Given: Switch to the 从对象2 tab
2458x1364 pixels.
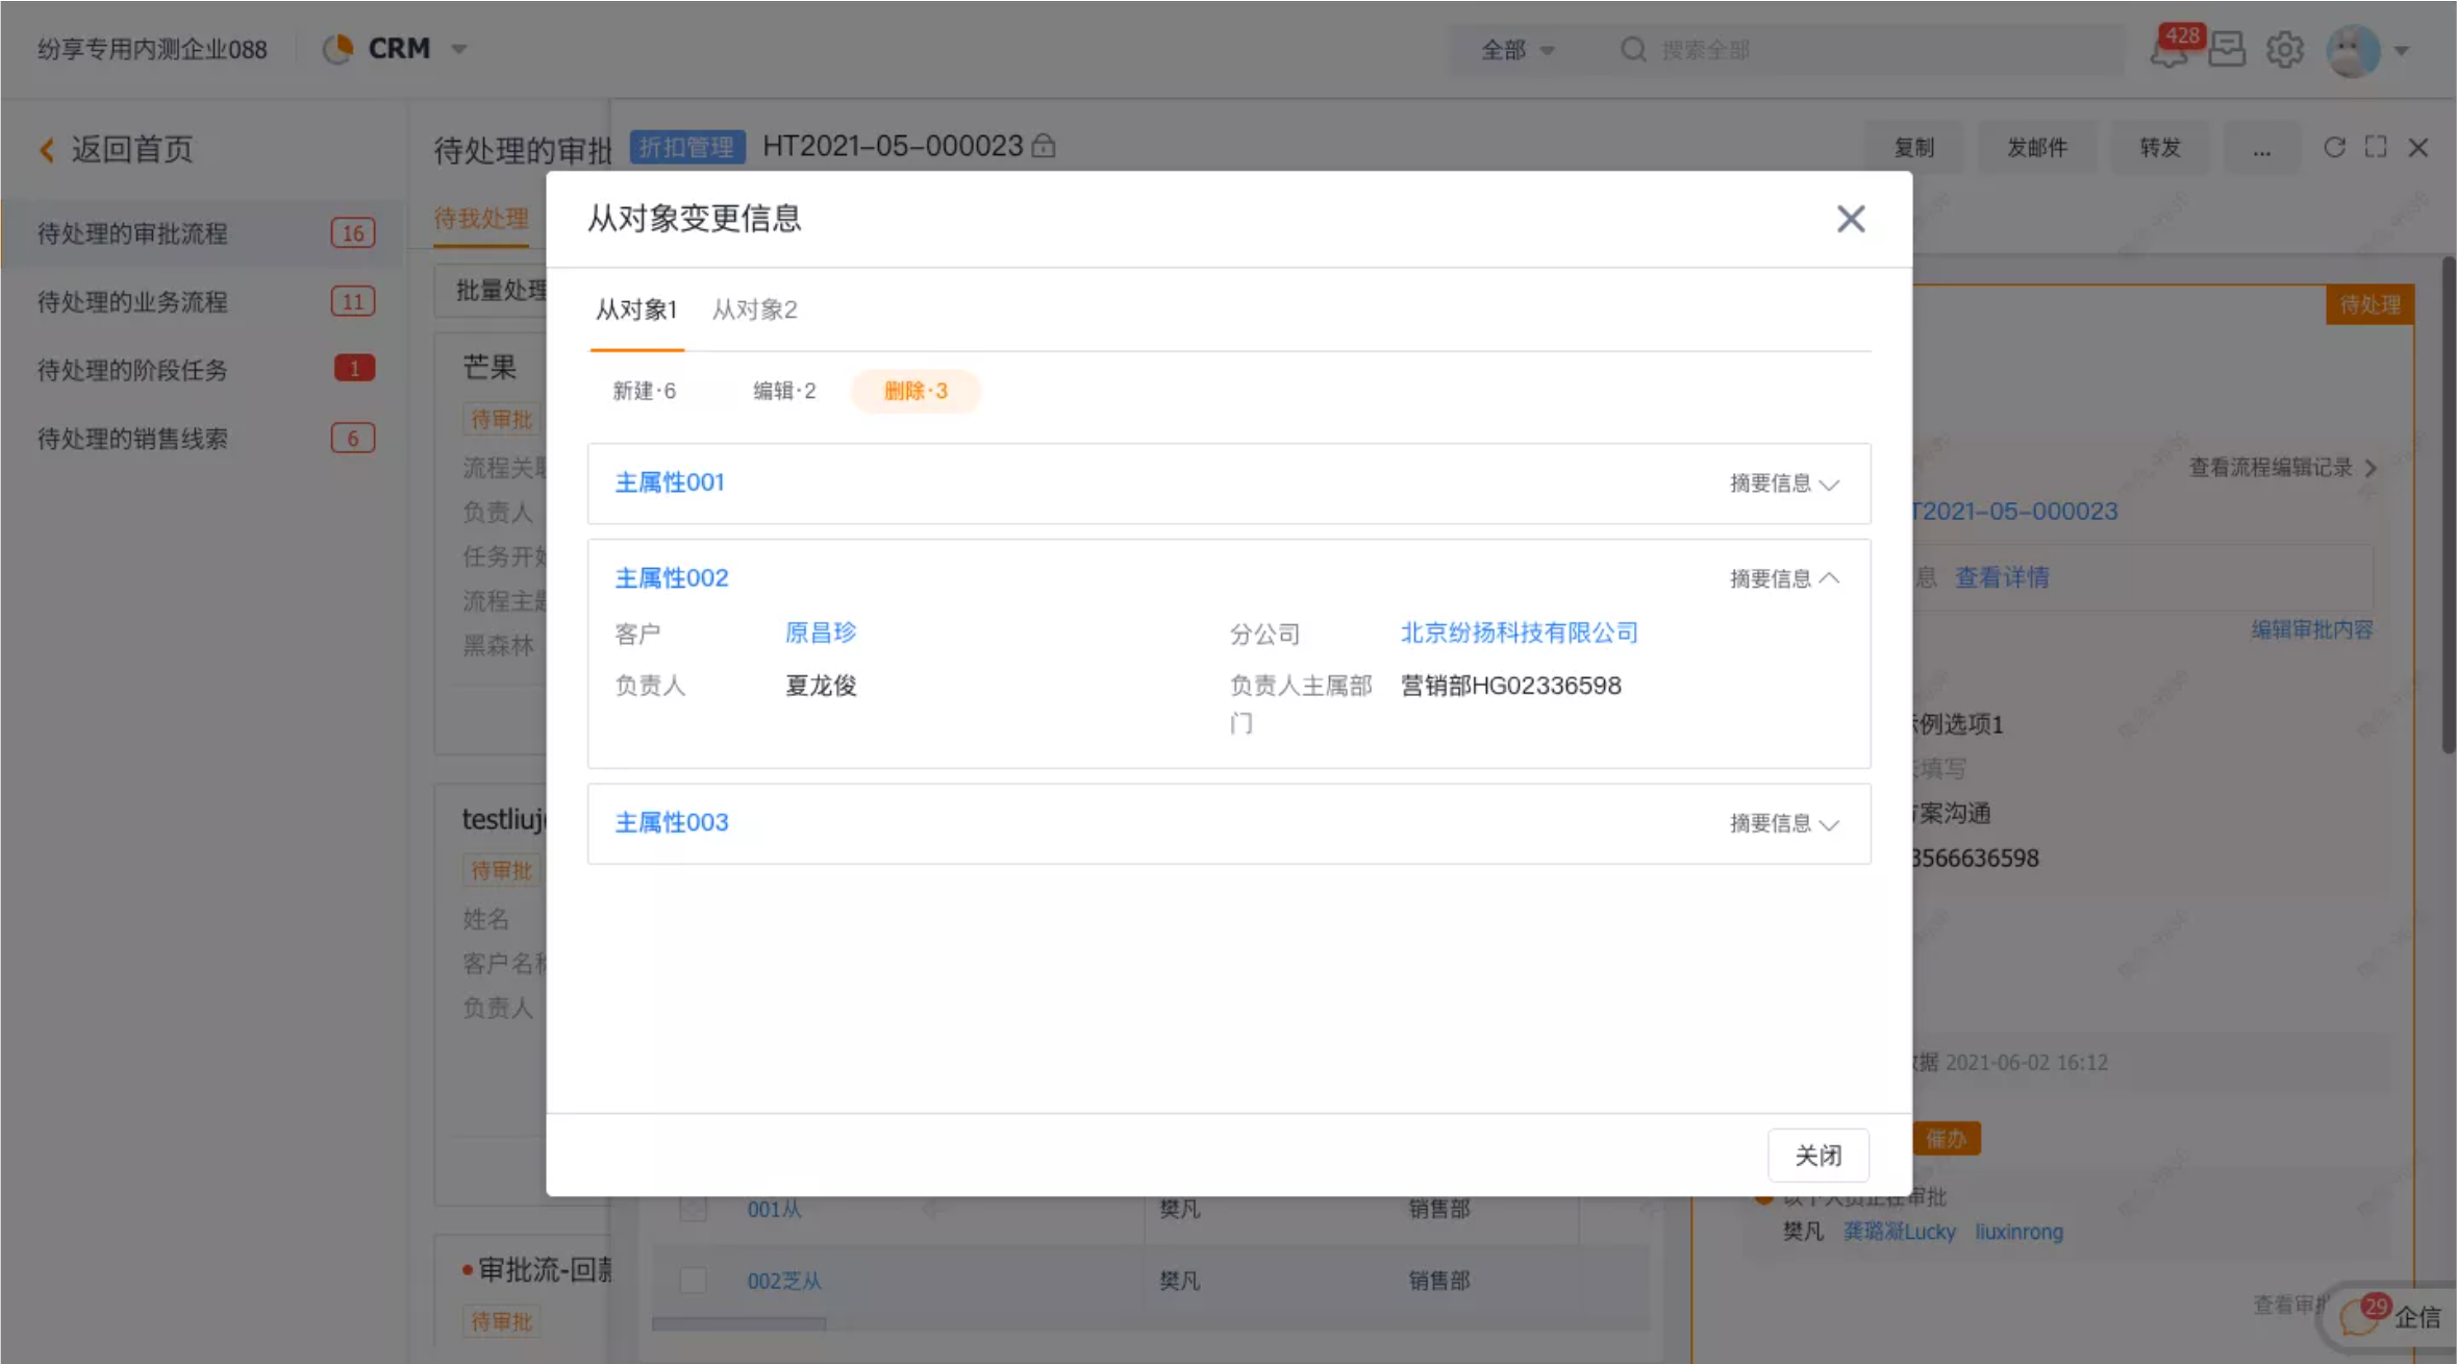Looking at the screenshot, I should pos(755,310).
